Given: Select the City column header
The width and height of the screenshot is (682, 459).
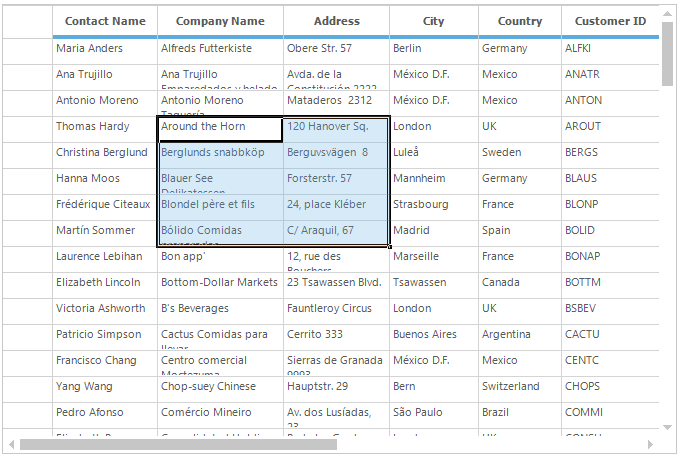Looking at the screenshot, I should (433, 21).
